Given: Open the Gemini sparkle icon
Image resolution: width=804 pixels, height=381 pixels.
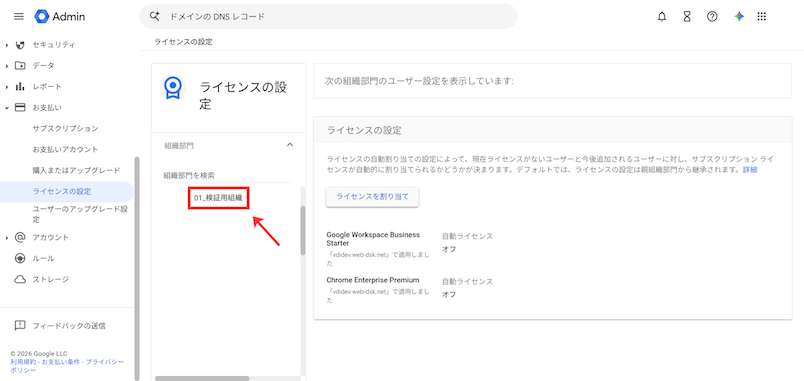Looking at the screenshot, I should (x=739, y=16).
